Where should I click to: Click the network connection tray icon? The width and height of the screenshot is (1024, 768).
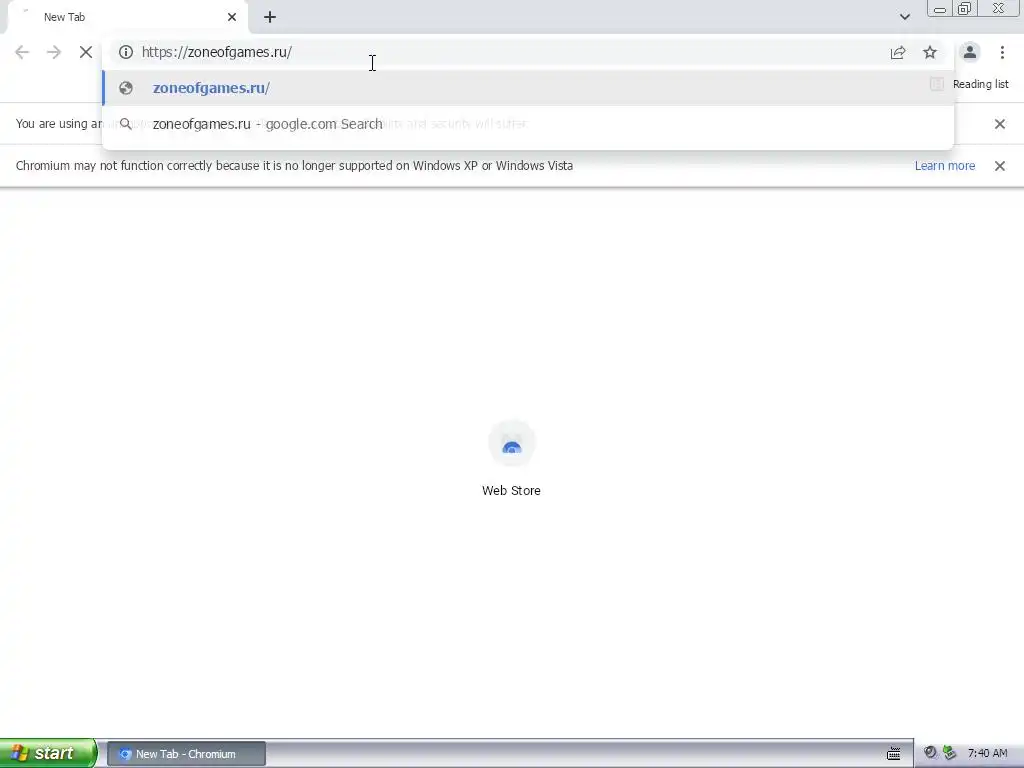tap(949, 753)
